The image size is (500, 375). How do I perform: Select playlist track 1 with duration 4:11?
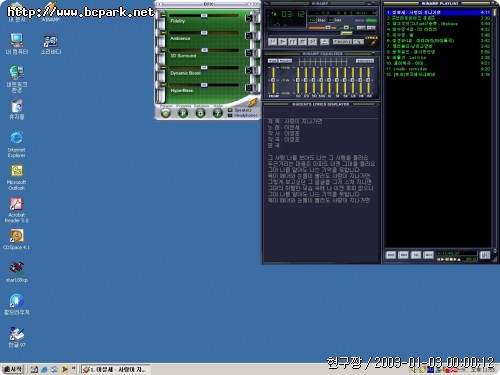438,12
